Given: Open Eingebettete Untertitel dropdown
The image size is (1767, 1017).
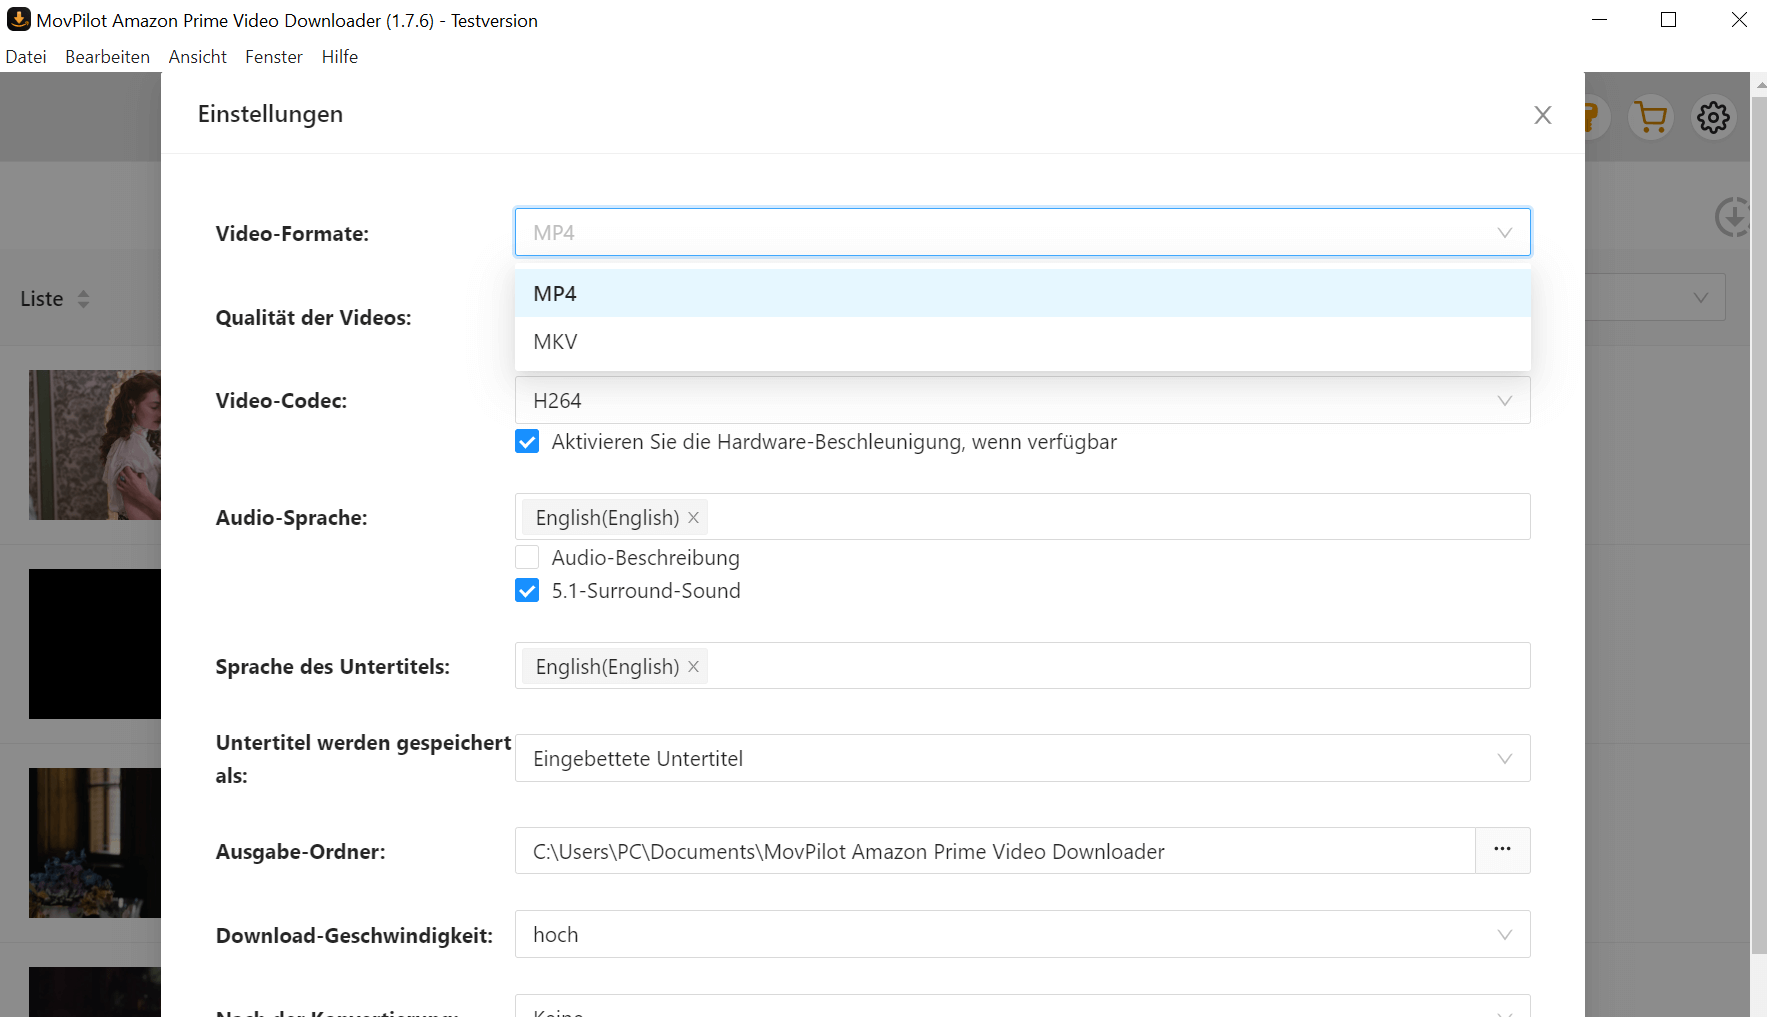Looking at the screenshot, I should click(x=1022, y=758).
